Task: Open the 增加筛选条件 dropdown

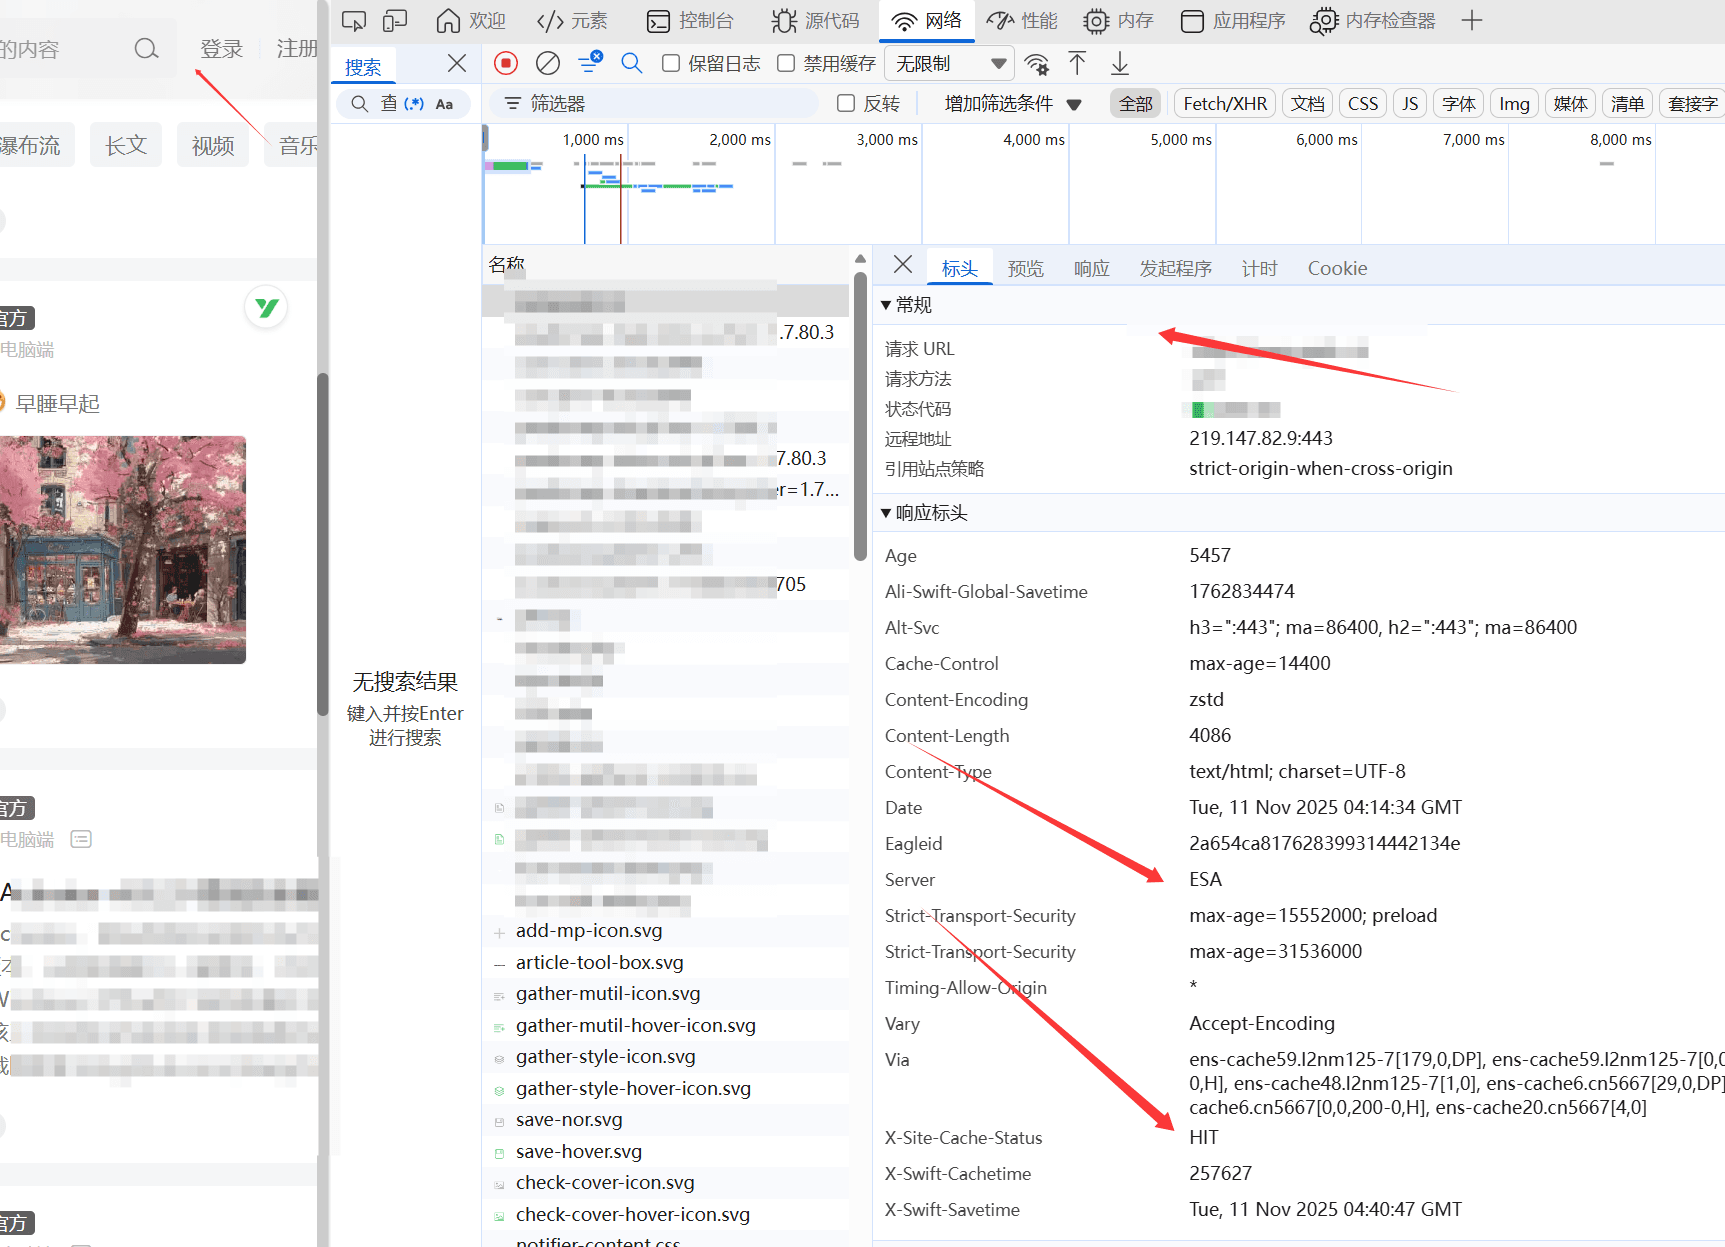Action: click(1012, 104)
